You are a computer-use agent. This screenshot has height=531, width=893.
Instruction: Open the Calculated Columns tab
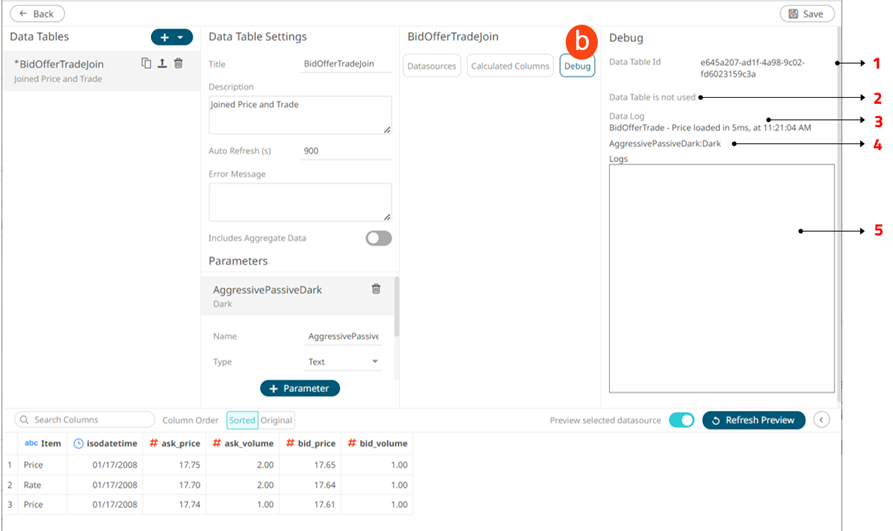510,67
